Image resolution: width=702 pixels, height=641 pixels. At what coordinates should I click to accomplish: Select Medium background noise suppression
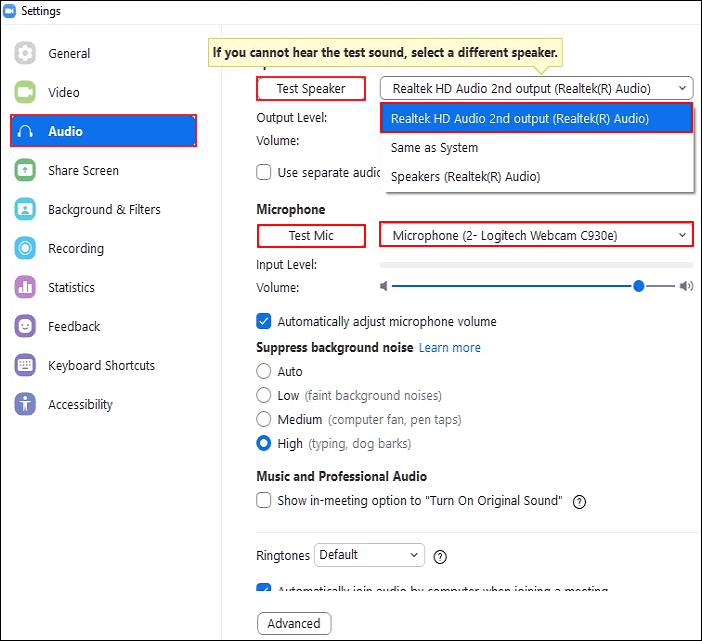[264, 420]
